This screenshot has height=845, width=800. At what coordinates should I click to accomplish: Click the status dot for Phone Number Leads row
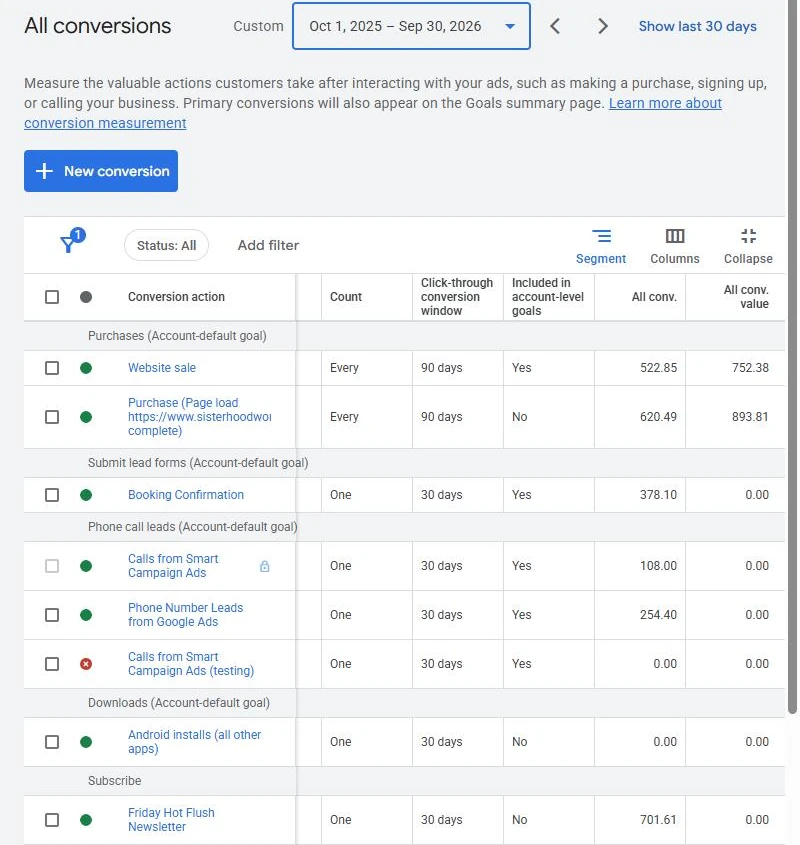(x=86, y=615)
